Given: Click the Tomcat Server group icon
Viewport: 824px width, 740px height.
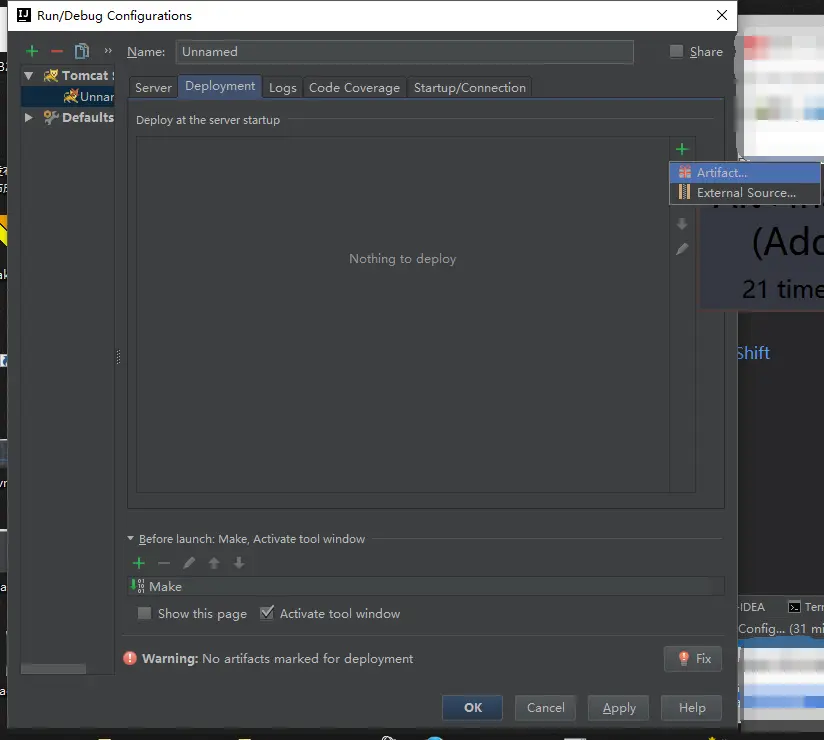Looking at the screenshot, I should click(51, 76).
